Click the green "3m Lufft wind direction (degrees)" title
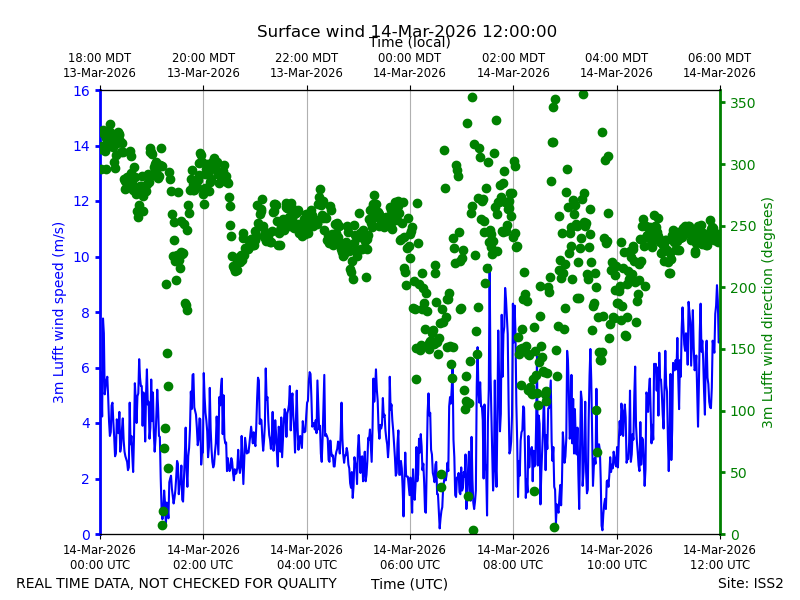This screenshot has height=600, width=800. pos(767,312)
